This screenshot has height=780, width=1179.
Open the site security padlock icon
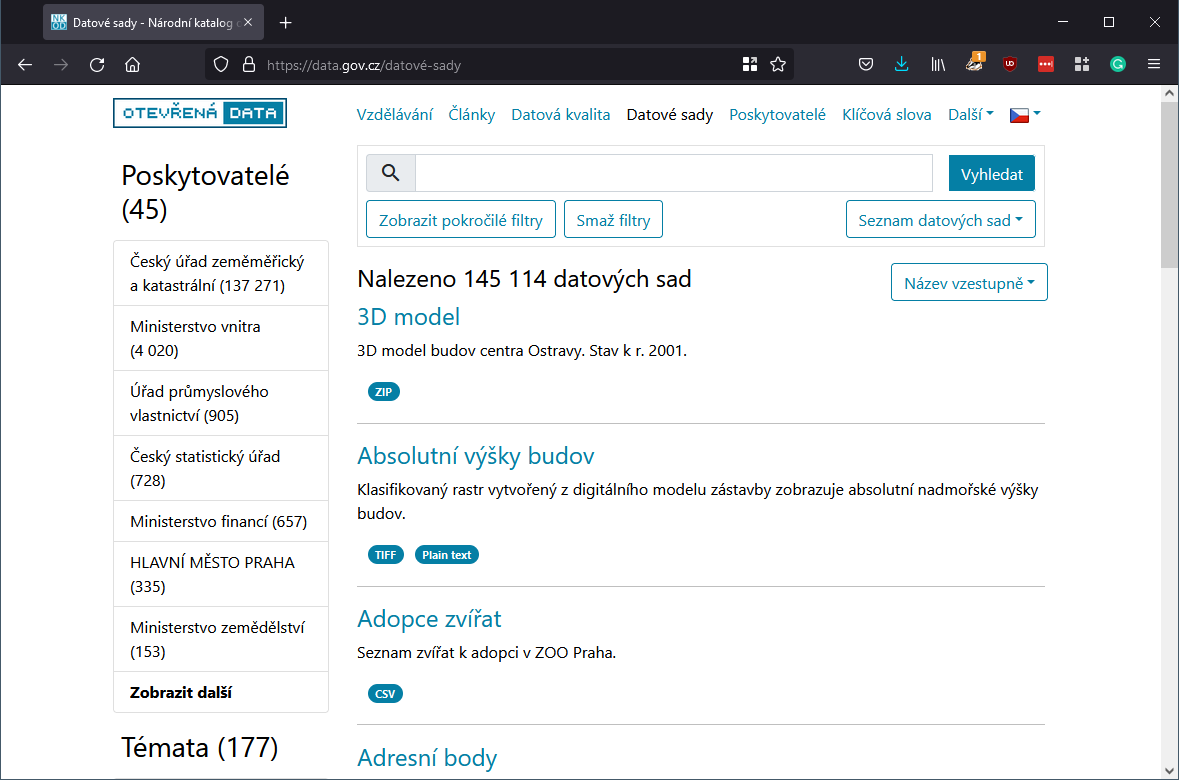248,64
